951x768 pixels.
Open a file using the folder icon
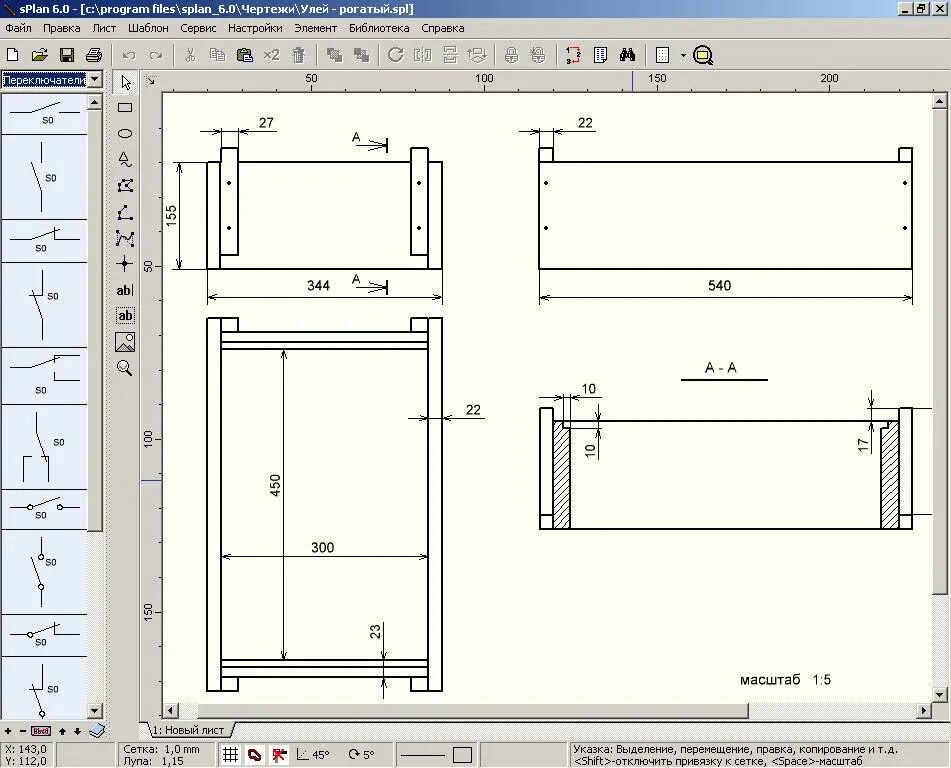click(x=39, y=55)
